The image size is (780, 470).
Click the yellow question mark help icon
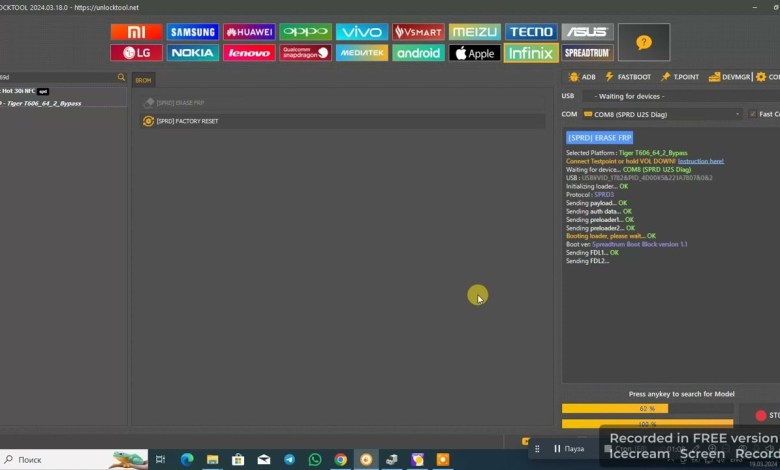[x=644, y=42]
